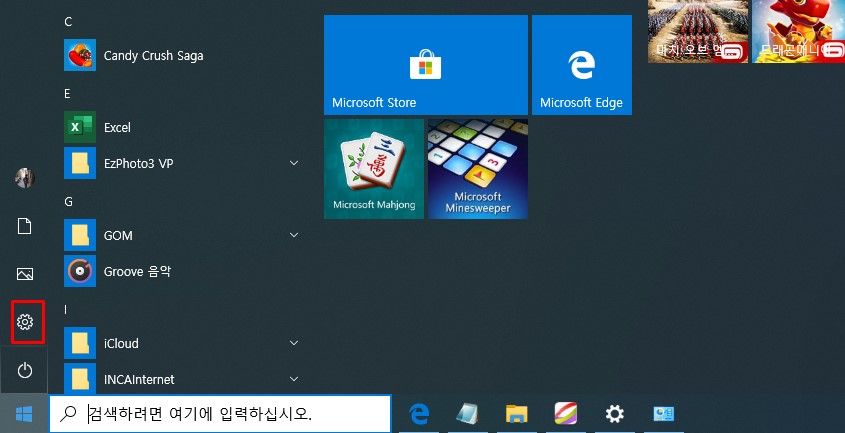Image resolution: width=845 pixels, height=433 pixels.
Task: Open the INCAInternet folder icon
Action: [80, 378]
